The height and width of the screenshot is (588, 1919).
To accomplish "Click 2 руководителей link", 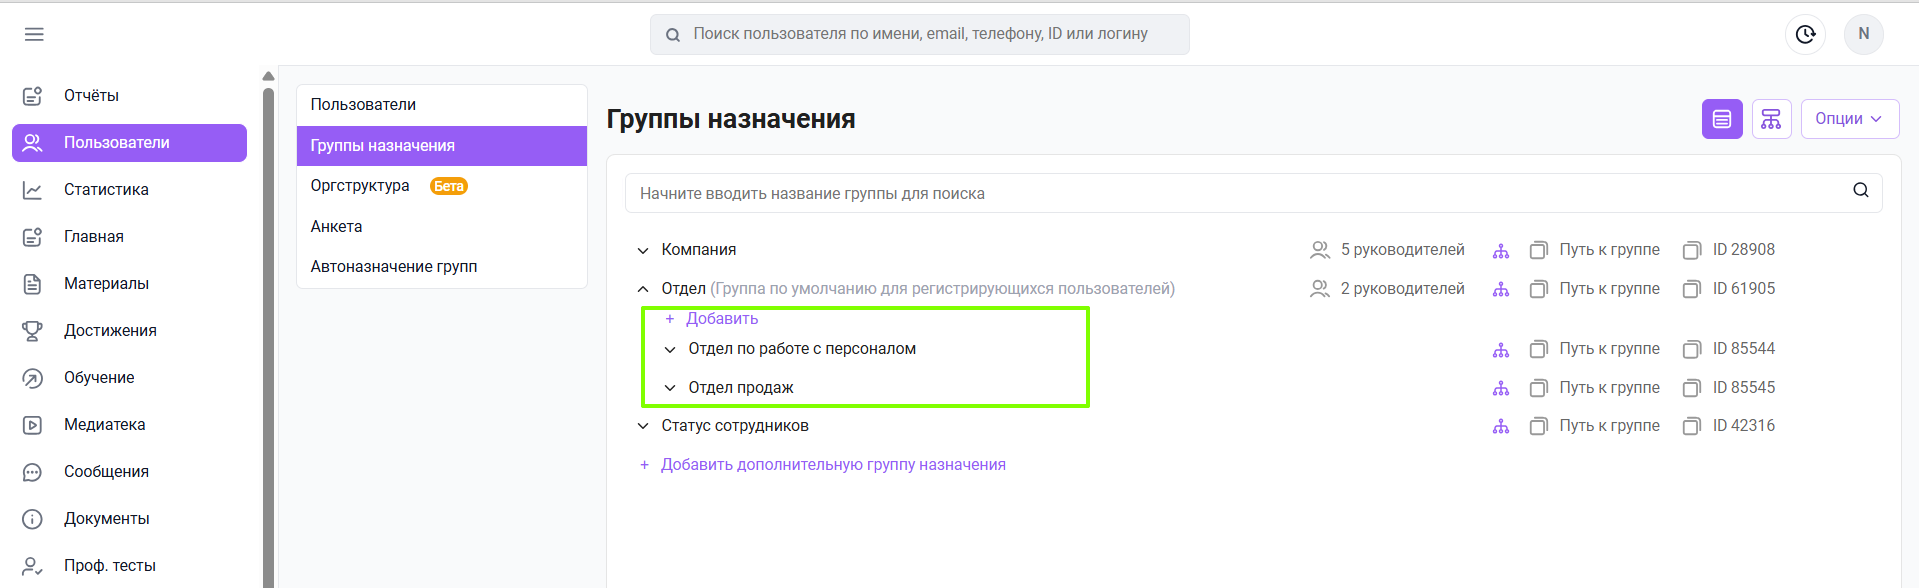I will pos(1402,289).
